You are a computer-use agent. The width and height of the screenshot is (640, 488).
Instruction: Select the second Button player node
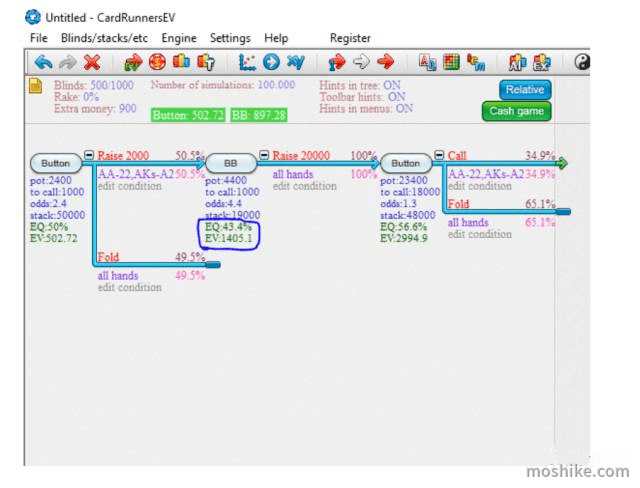pos(406,163)
